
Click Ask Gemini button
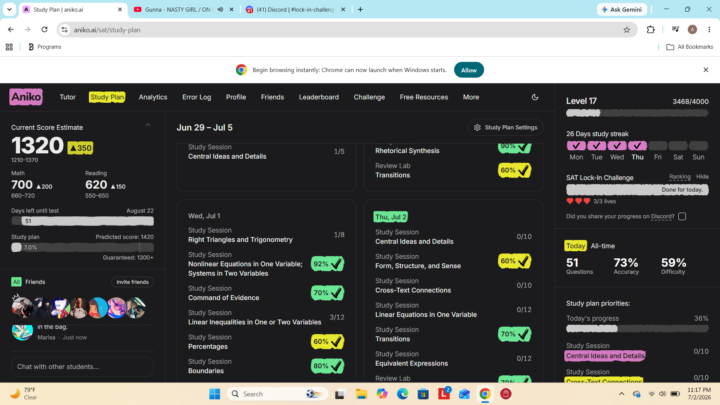point(622,9)
